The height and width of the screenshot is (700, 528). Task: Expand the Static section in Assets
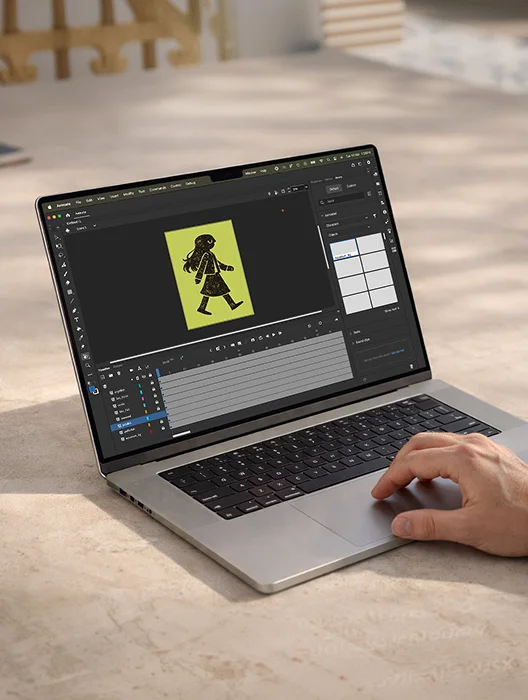click(351, 332)
